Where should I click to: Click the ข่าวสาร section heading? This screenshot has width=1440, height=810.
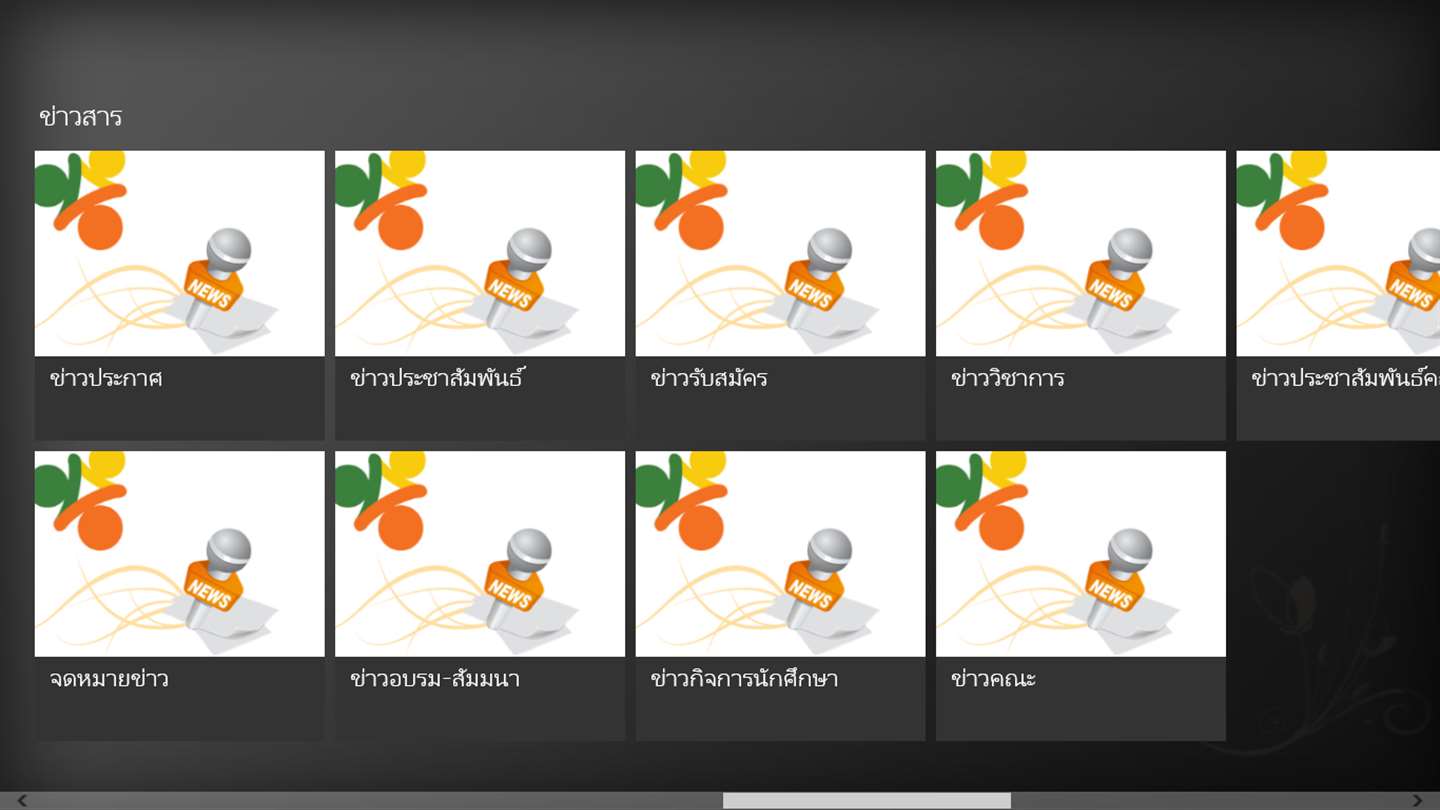[x=80, y=117]
